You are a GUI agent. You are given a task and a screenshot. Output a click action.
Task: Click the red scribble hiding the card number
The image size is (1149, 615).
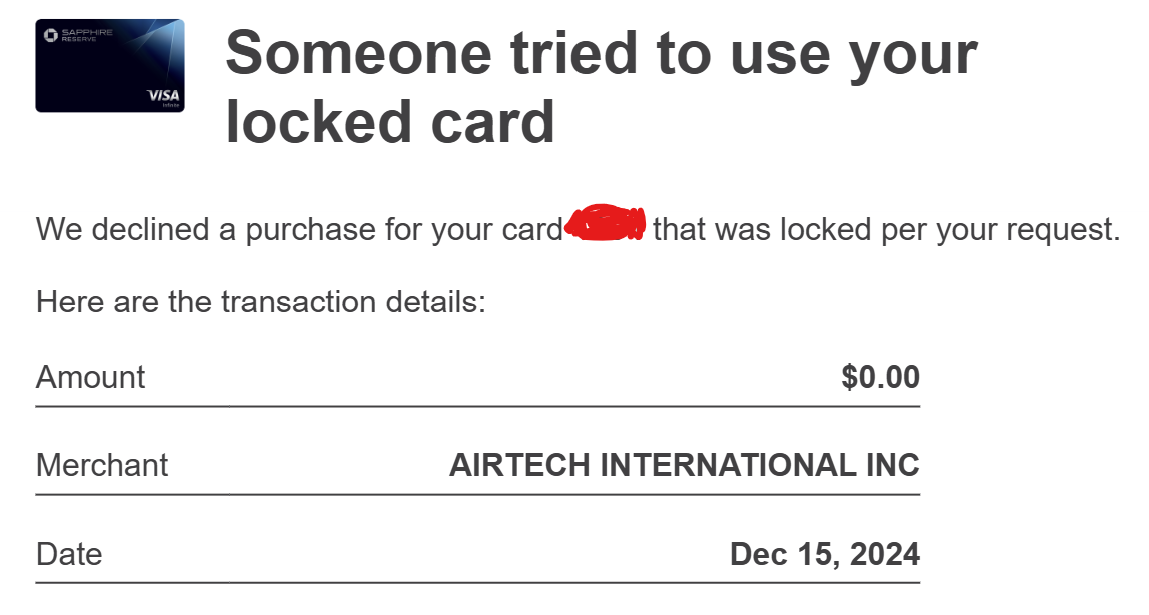pos(607,225)
